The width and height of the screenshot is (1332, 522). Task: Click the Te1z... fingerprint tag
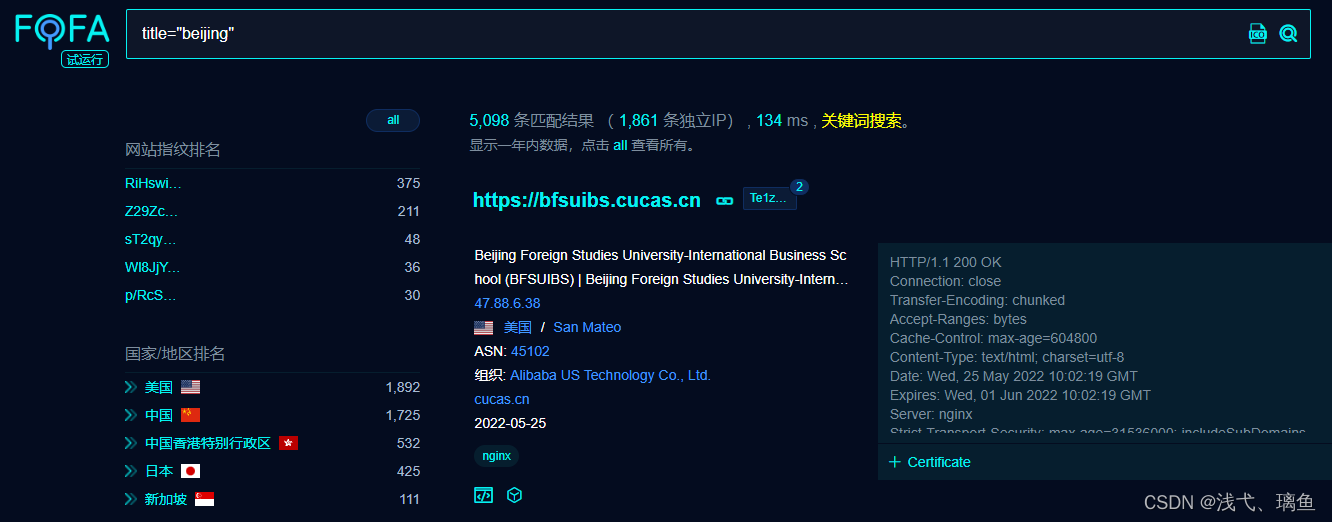pyautogui.click(x=769, y=199)
